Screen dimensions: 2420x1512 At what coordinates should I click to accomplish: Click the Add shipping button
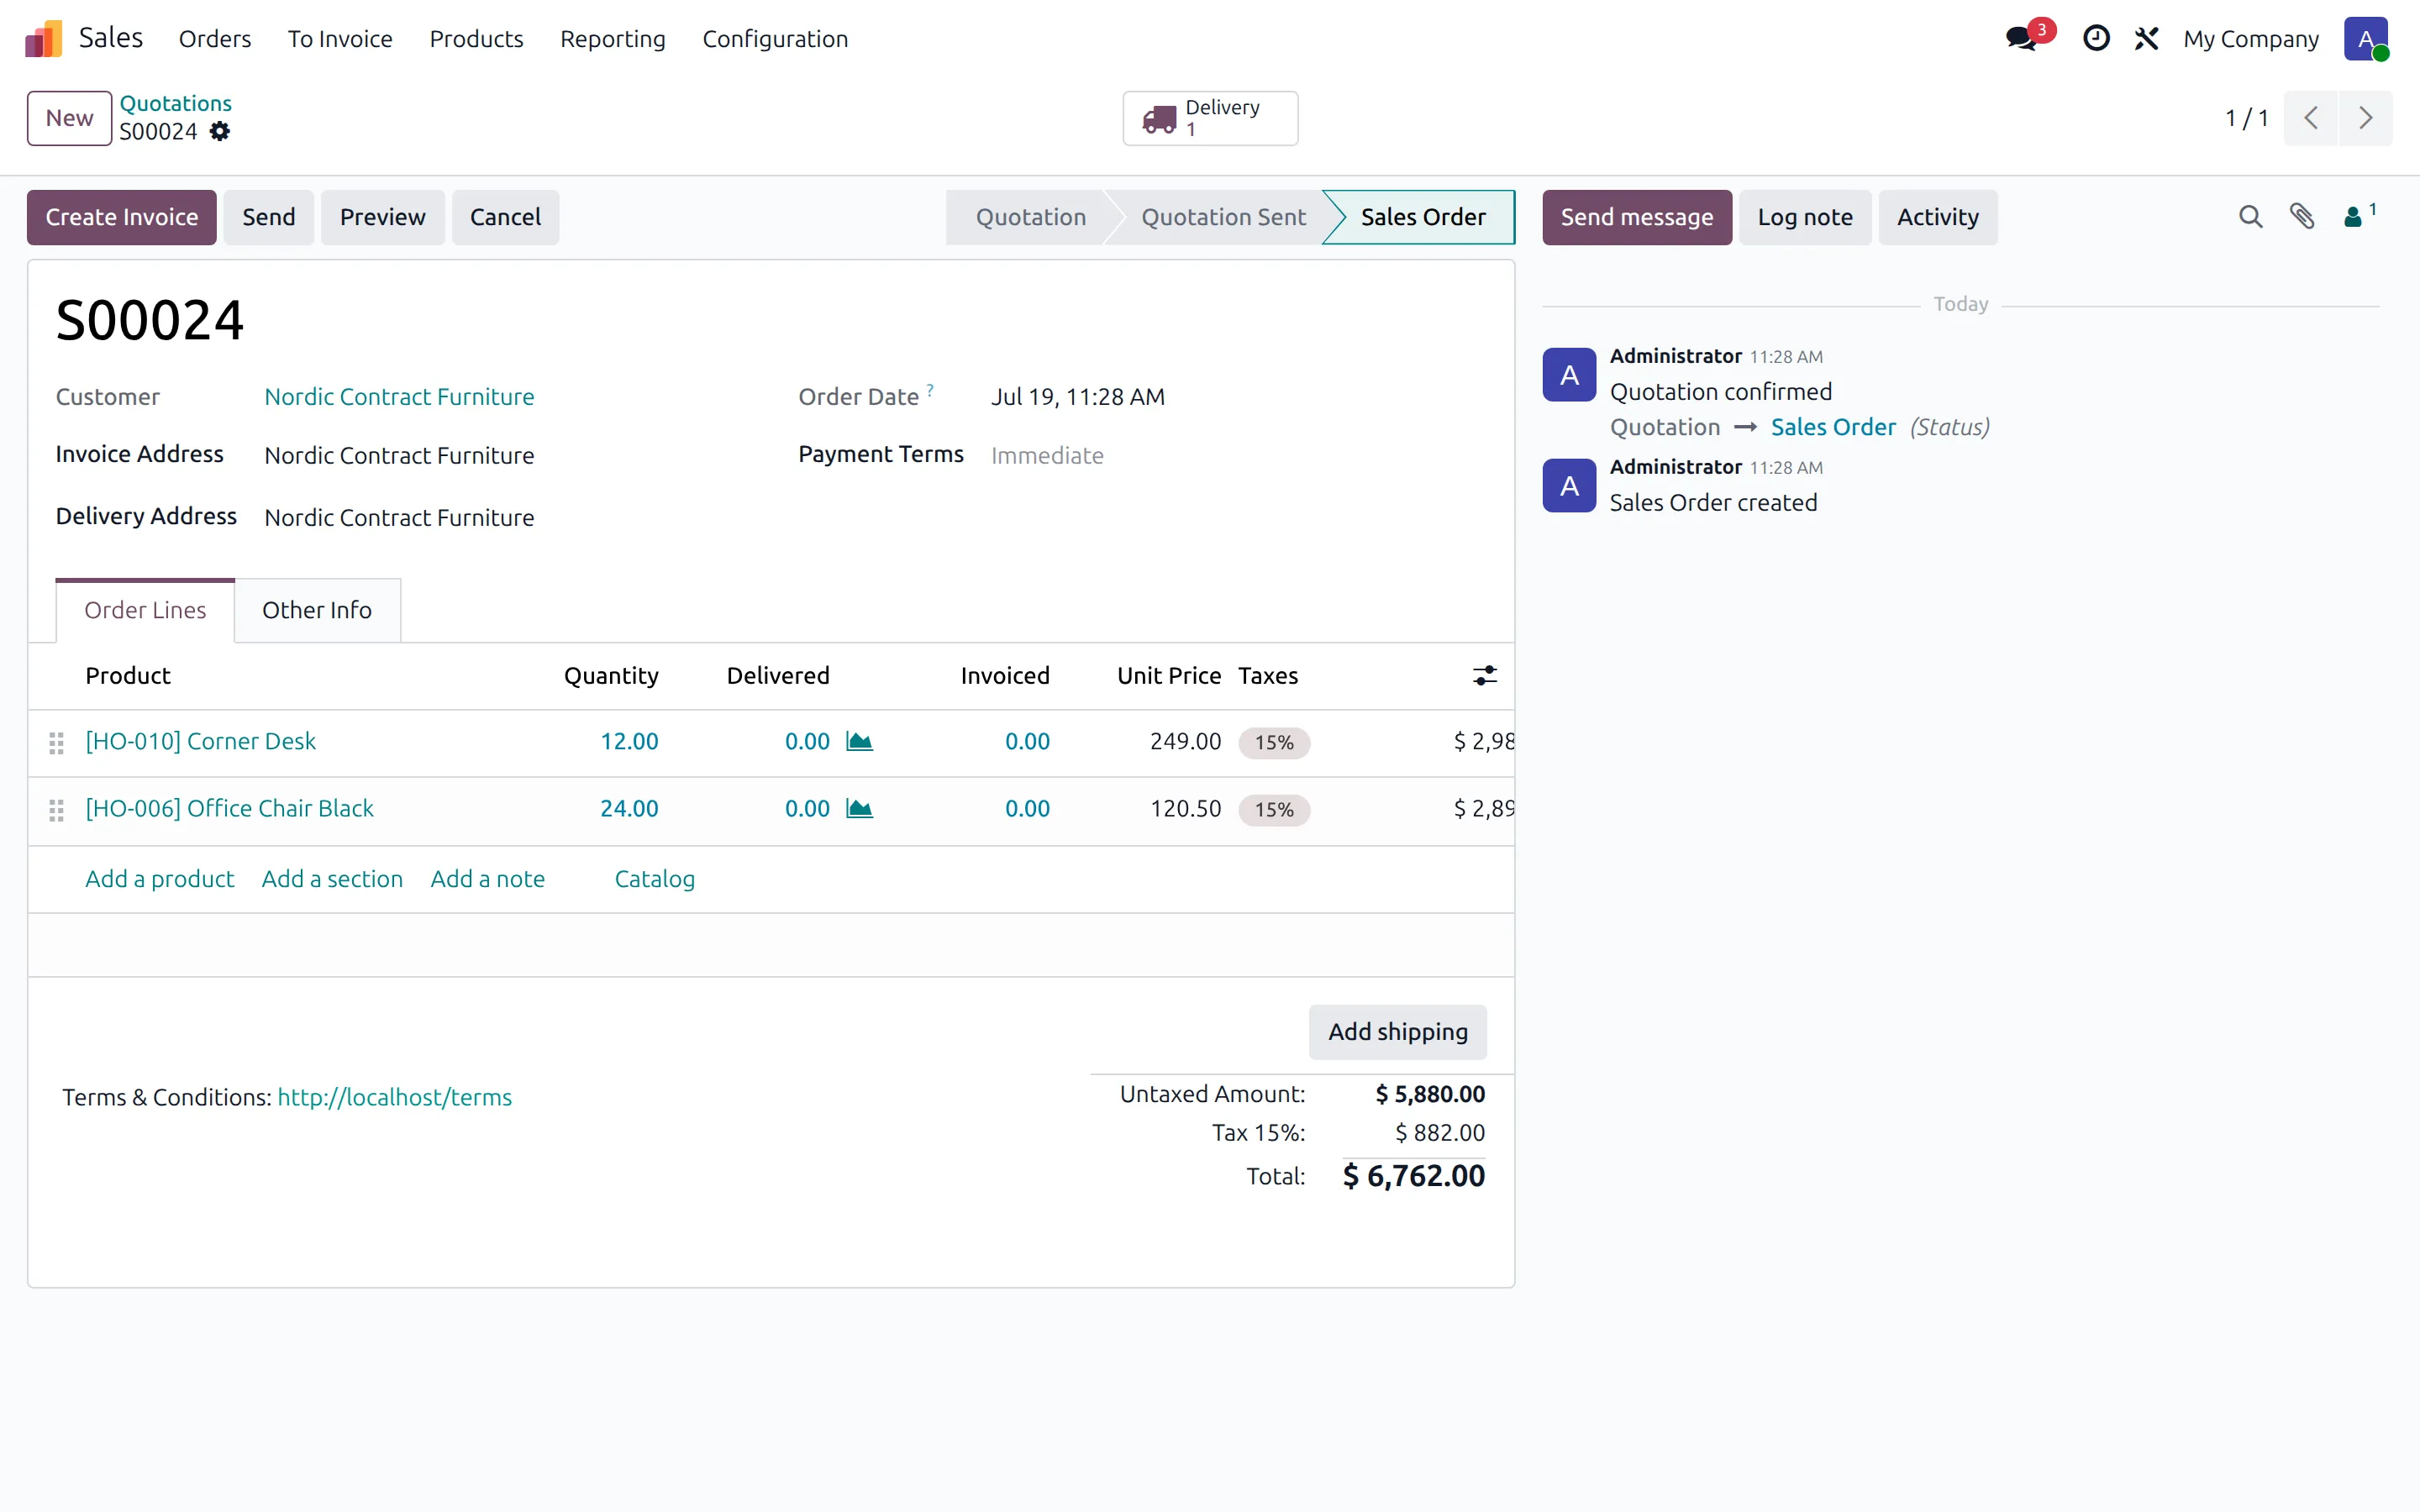pyautogui.click(x=1398, y=1032)
